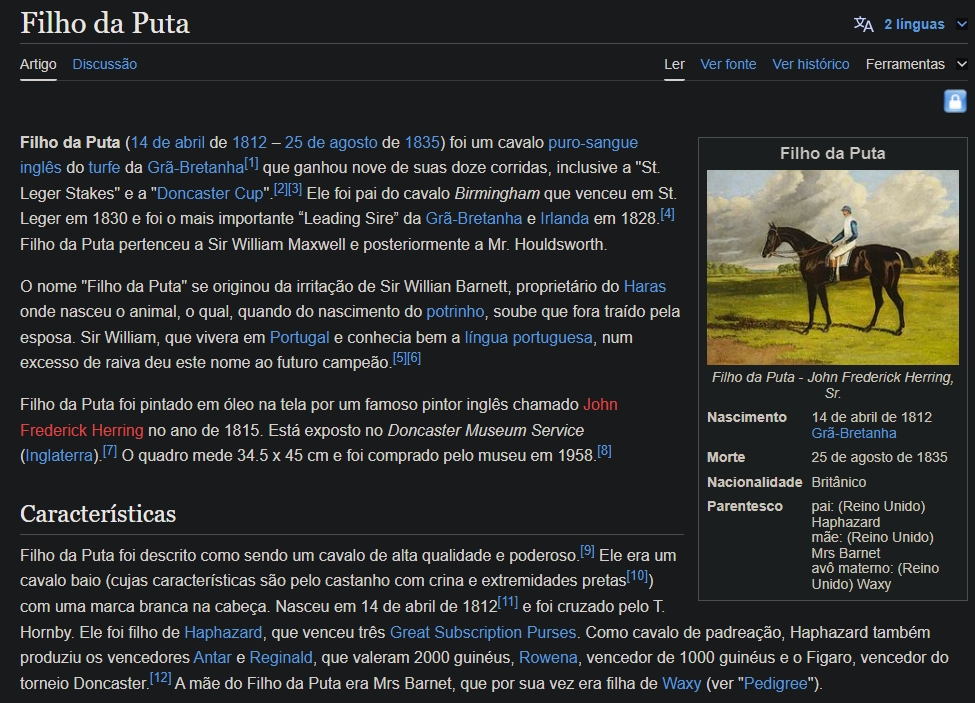Image resolution: width=975 pixels, height=703 pixels.
Task: Jump to footnote reference [8]
Action: [x=604, y=451]
